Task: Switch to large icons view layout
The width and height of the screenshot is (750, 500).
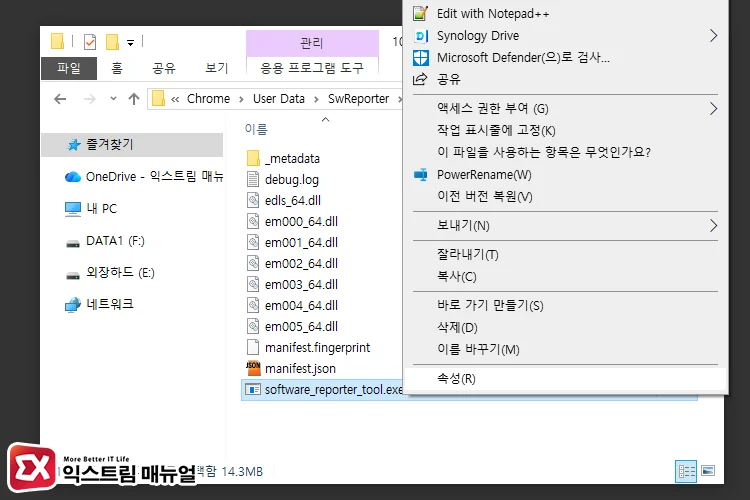Action: click(x=708, y=471)
